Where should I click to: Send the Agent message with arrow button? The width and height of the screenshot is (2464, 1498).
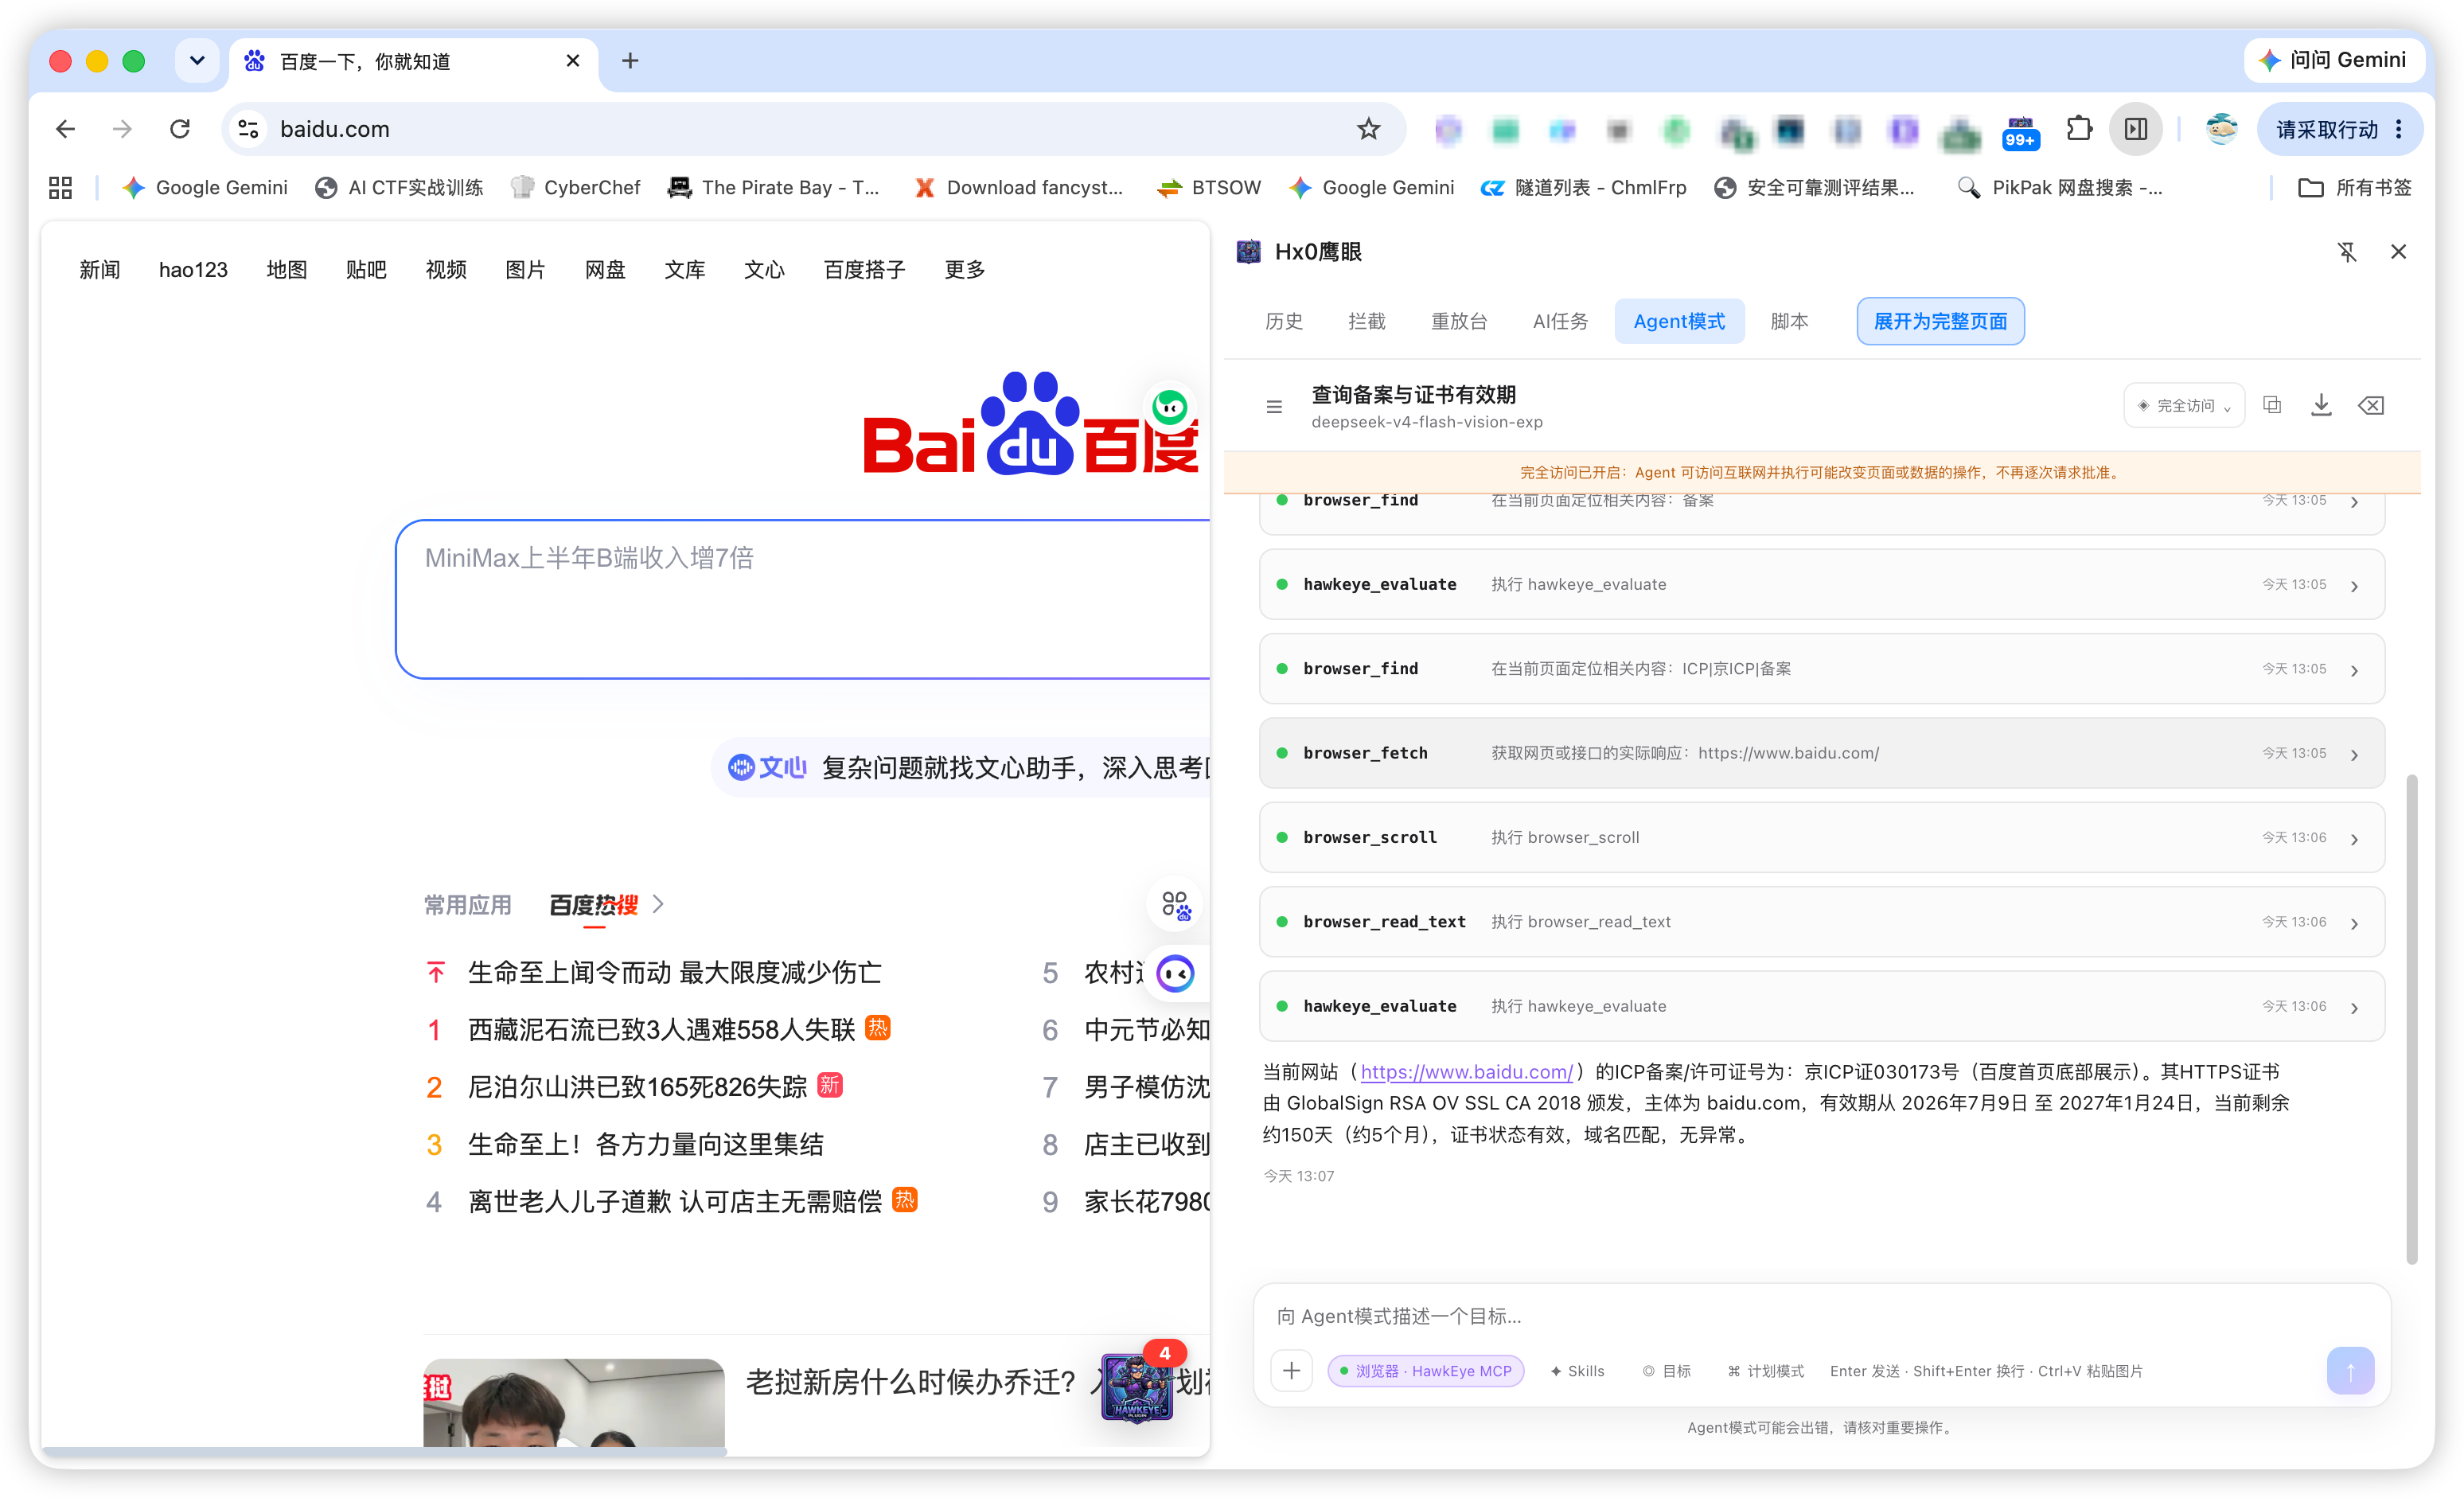[x=2350, y=1370]
